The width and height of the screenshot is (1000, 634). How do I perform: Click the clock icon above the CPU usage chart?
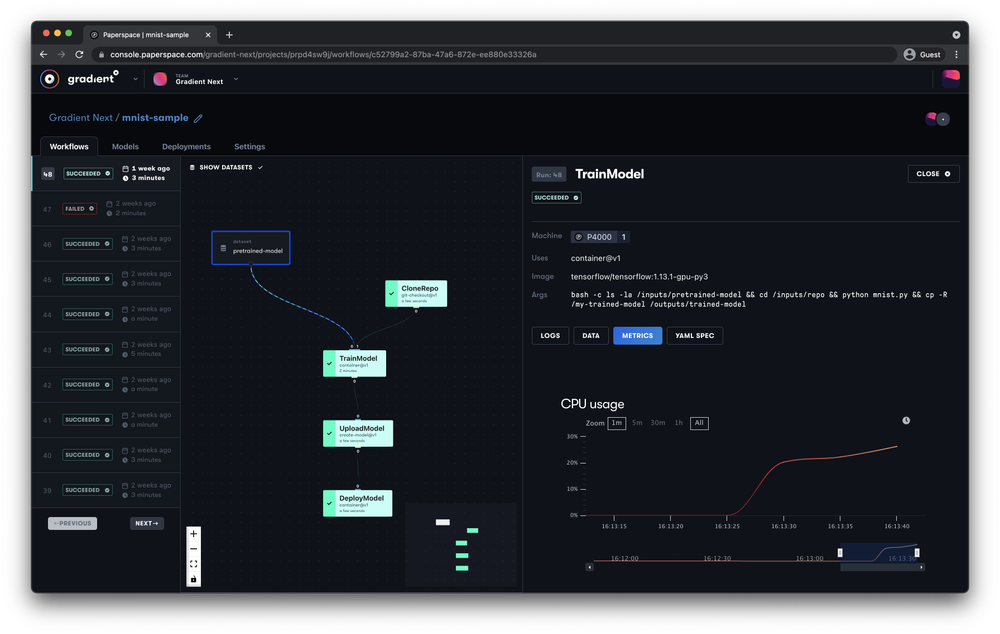906,420
